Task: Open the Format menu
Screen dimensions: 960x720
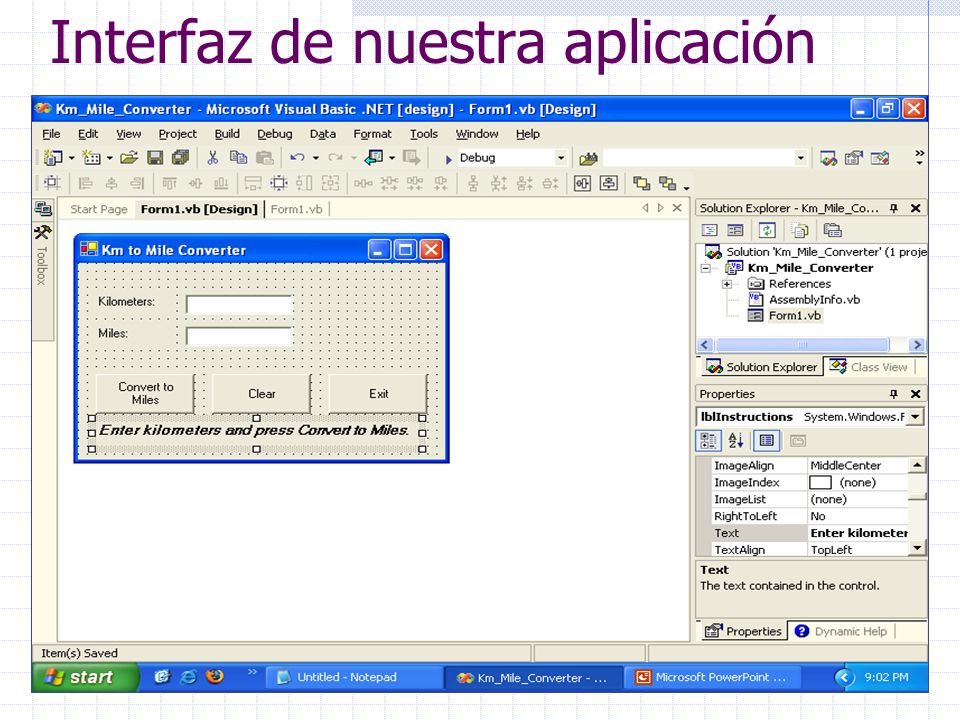Action: [x=372, y=134]
